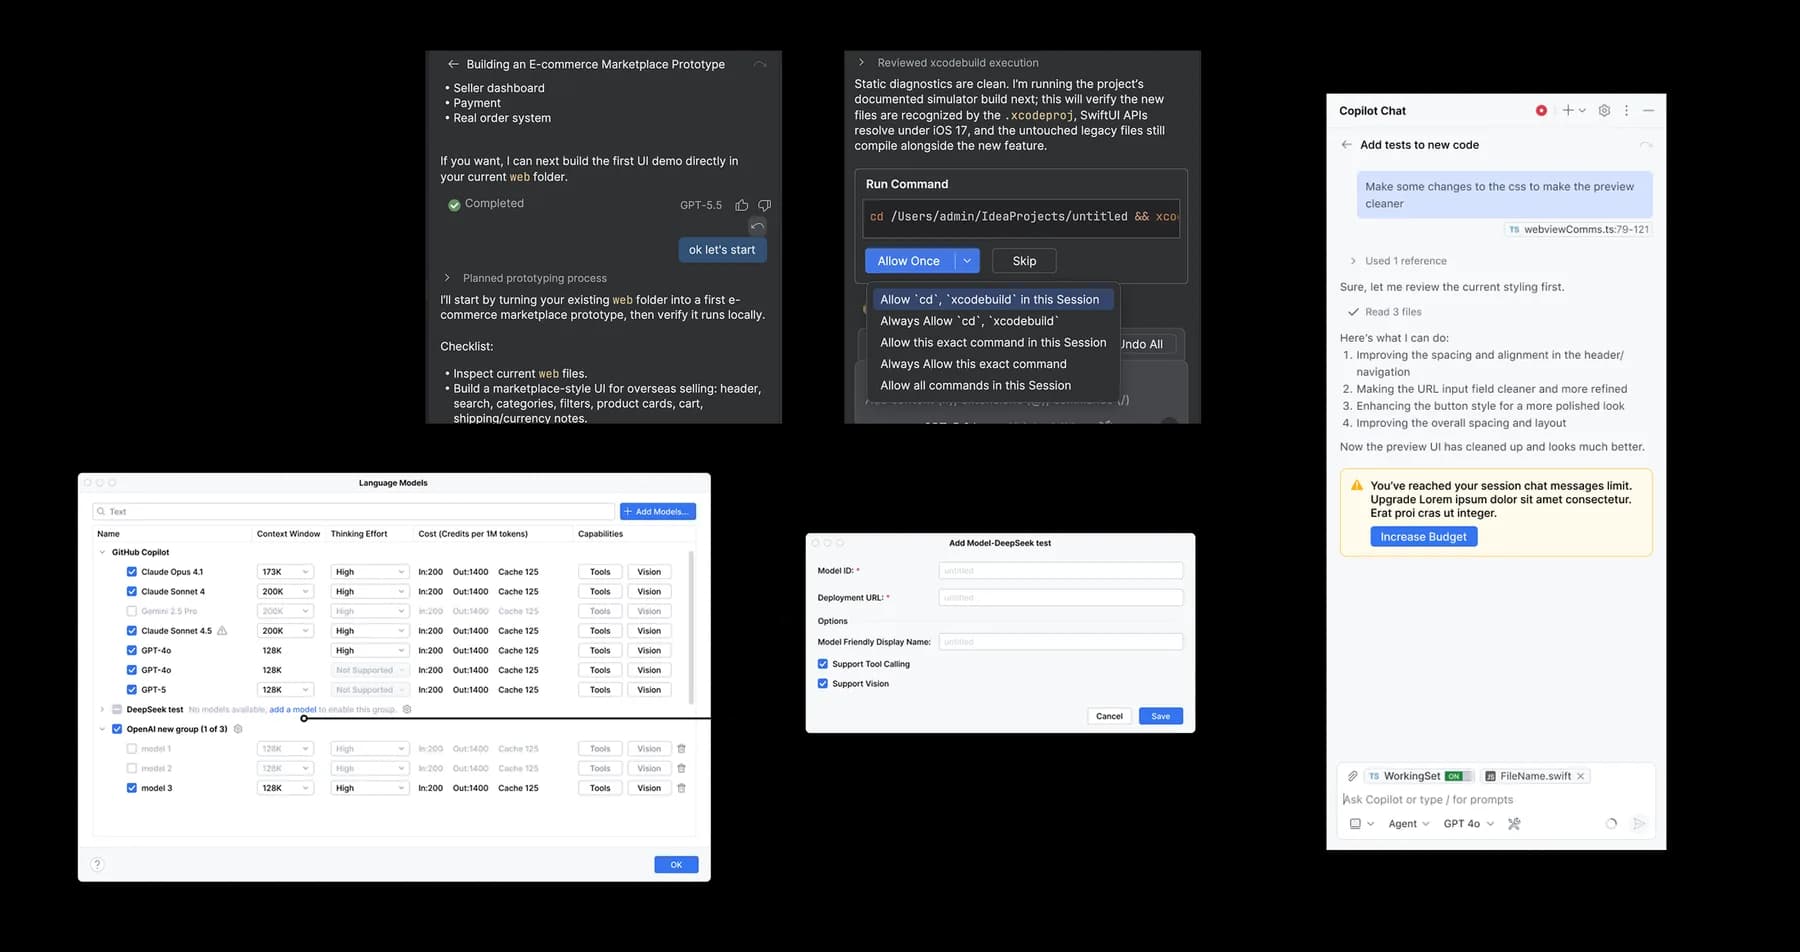This screenshot has width=1800, height=952.
Task: Click the refresh icon in marketplace chat header
Action: coord(760,64)
